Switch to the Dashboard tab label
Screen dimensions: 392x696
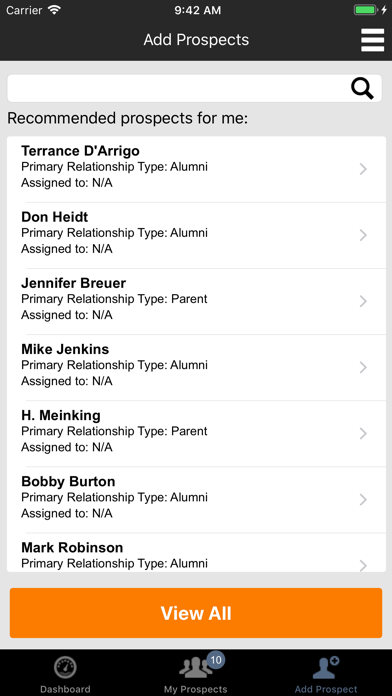[x=65, y=689]
